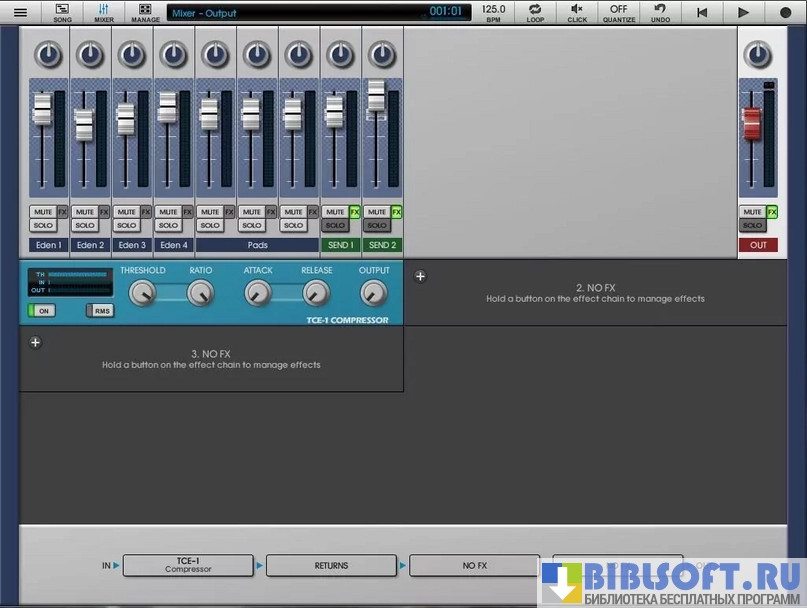Open the hamburger main menu
Screen dimensions: 807x608
(x=20, y=12)
